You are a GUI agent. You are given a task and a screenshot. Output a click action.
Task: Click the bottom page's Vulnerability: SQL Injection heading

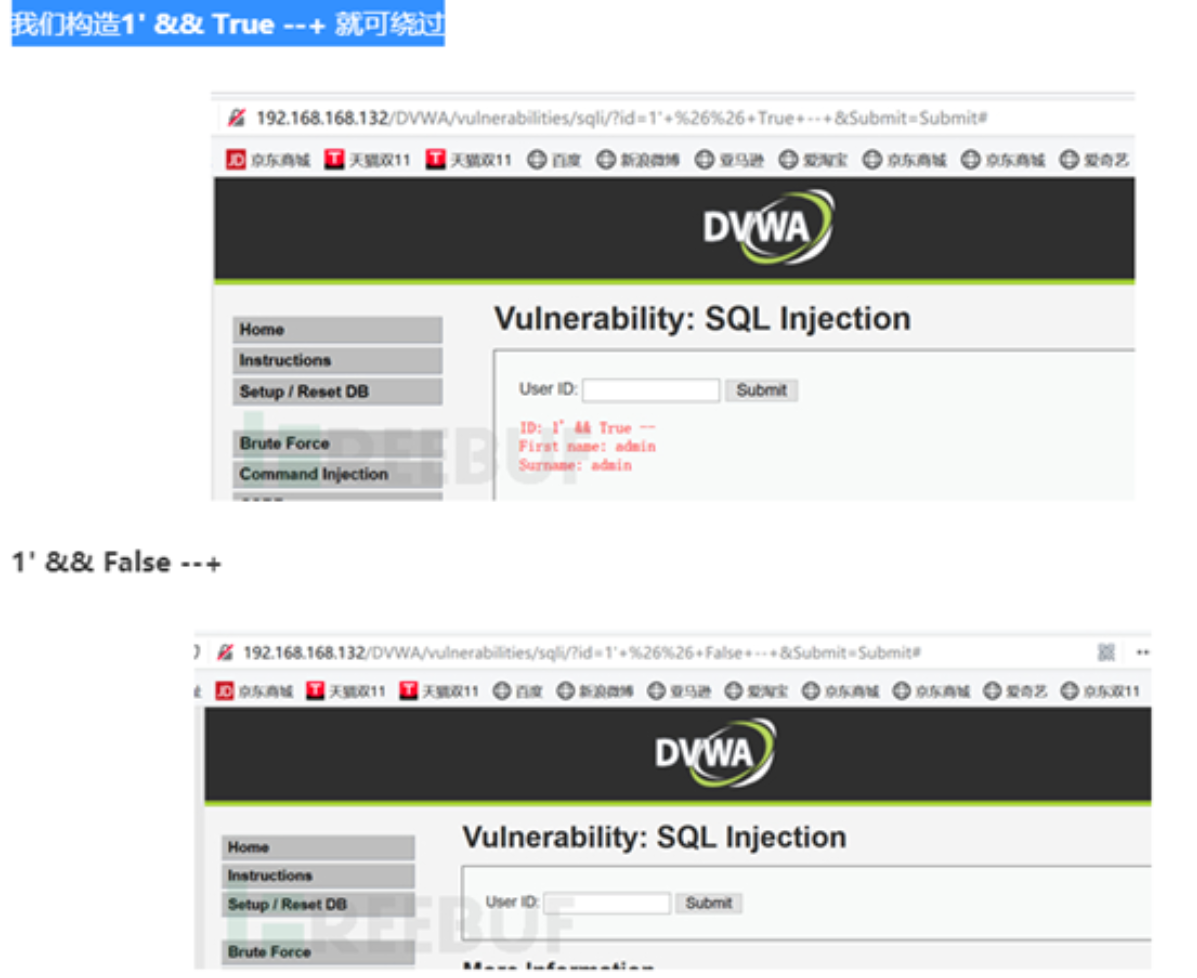(654, 837)
